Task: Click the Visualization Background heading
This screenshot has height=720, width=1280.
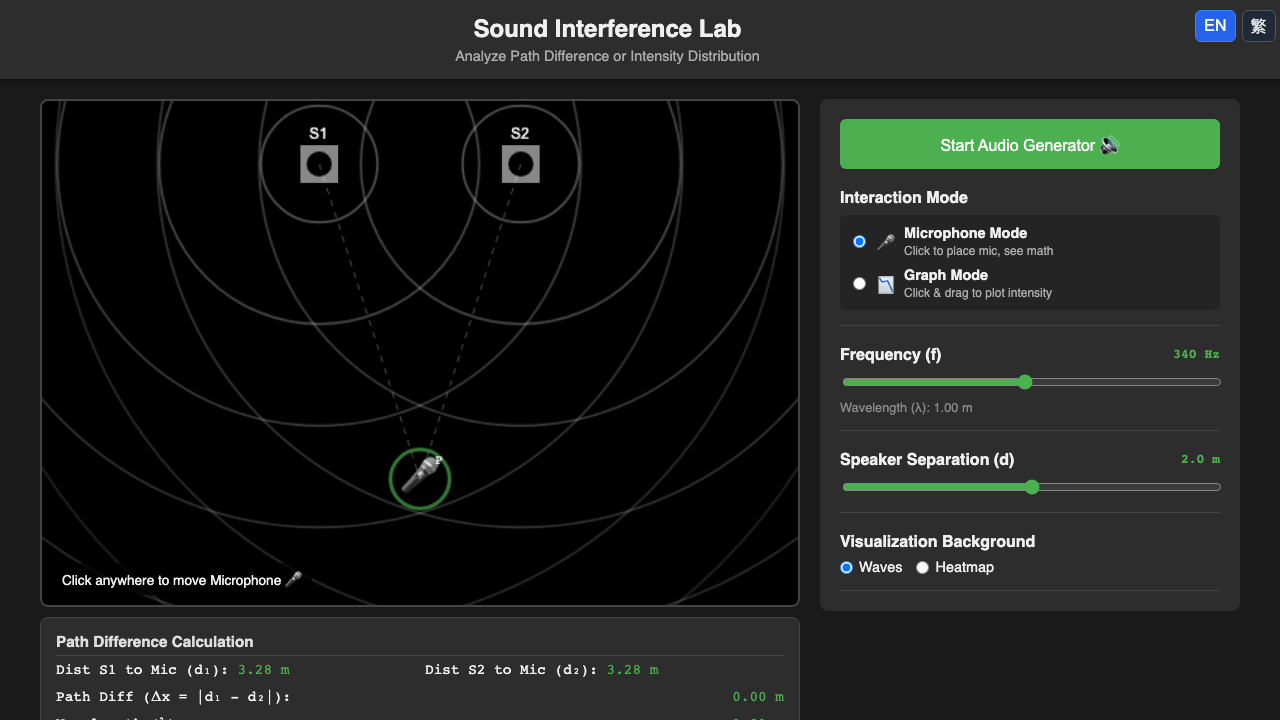Action: 937,541
